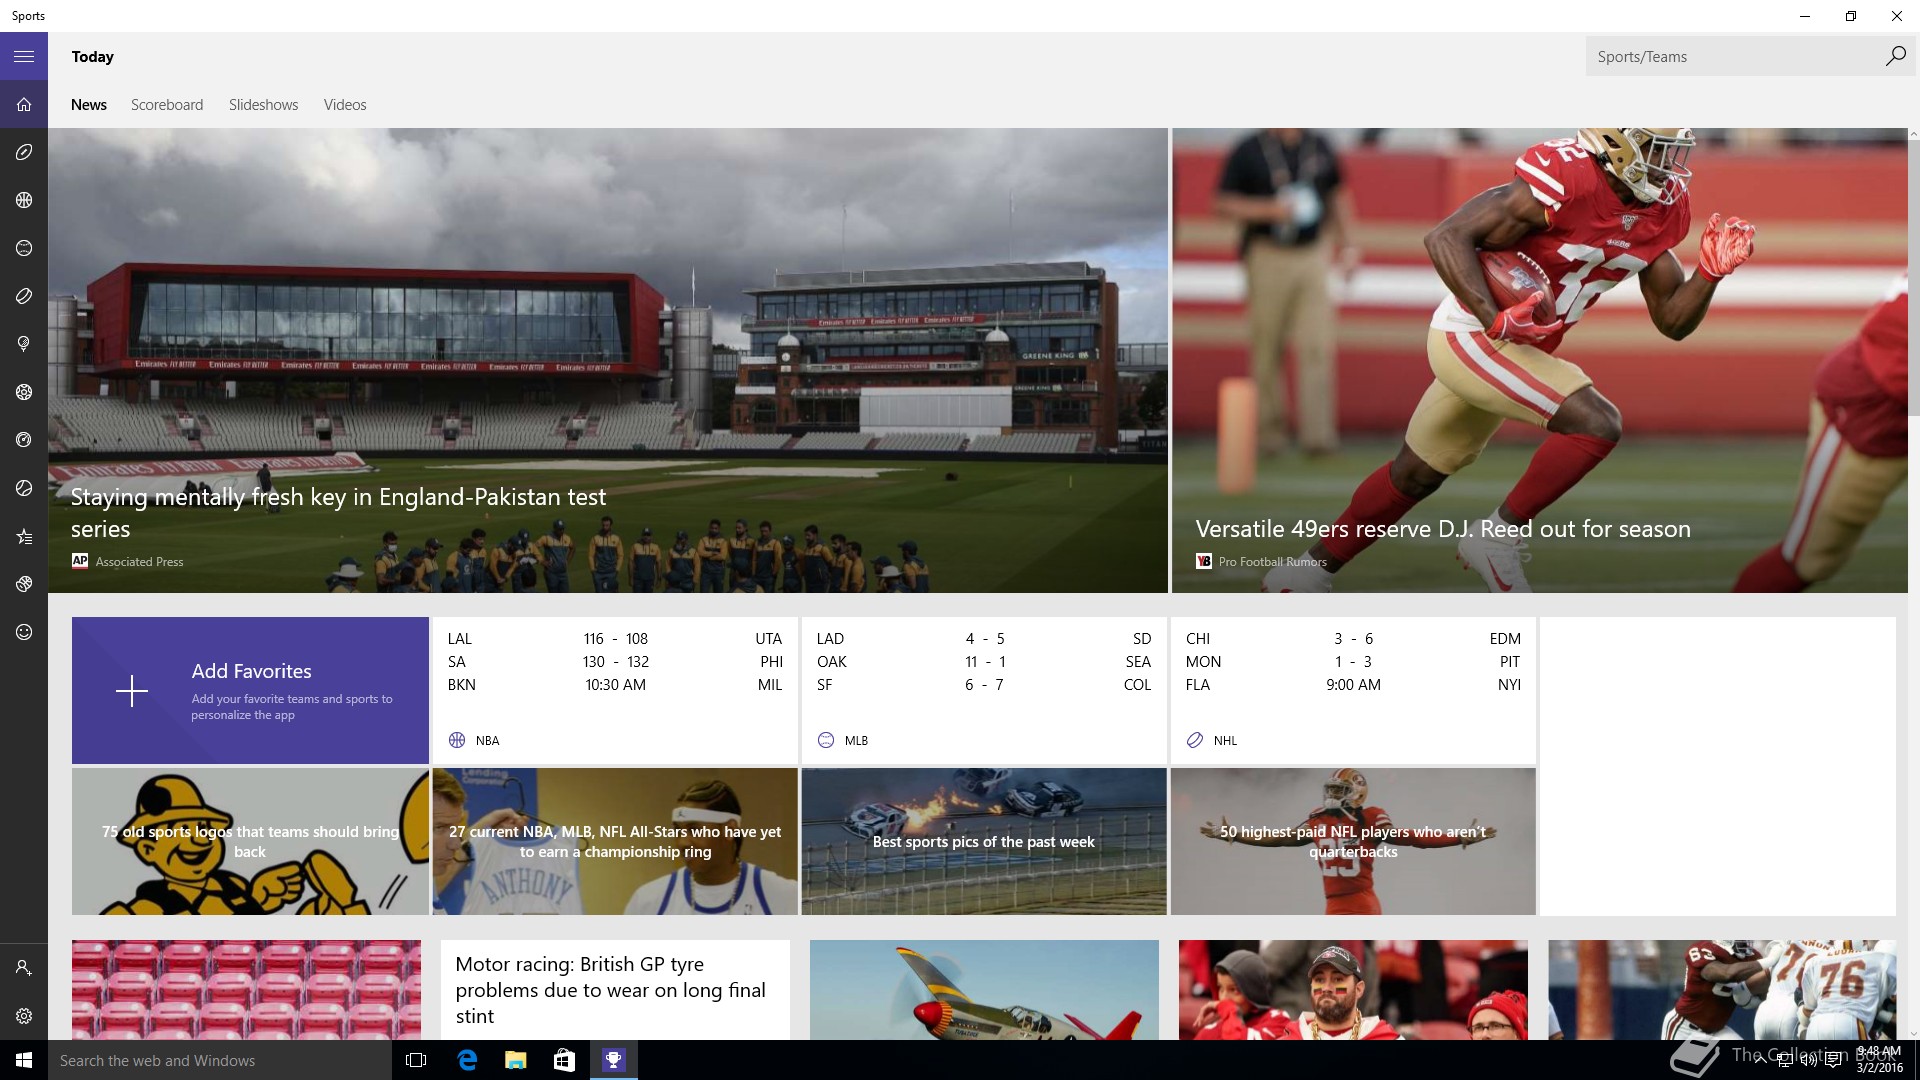Click the vertical scrollbar on right edge

(x=1914, y=280)
